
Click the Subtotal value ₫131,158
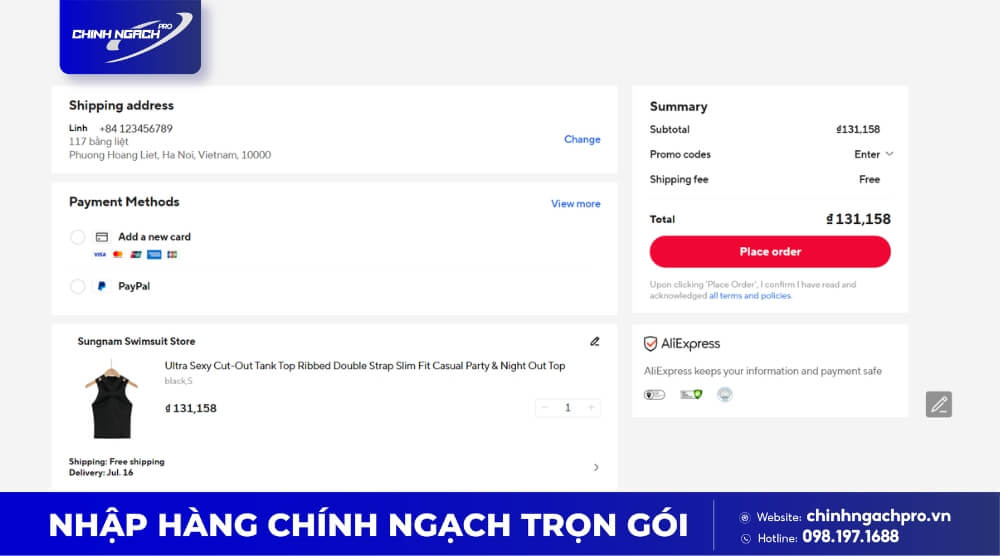point(858,129)
